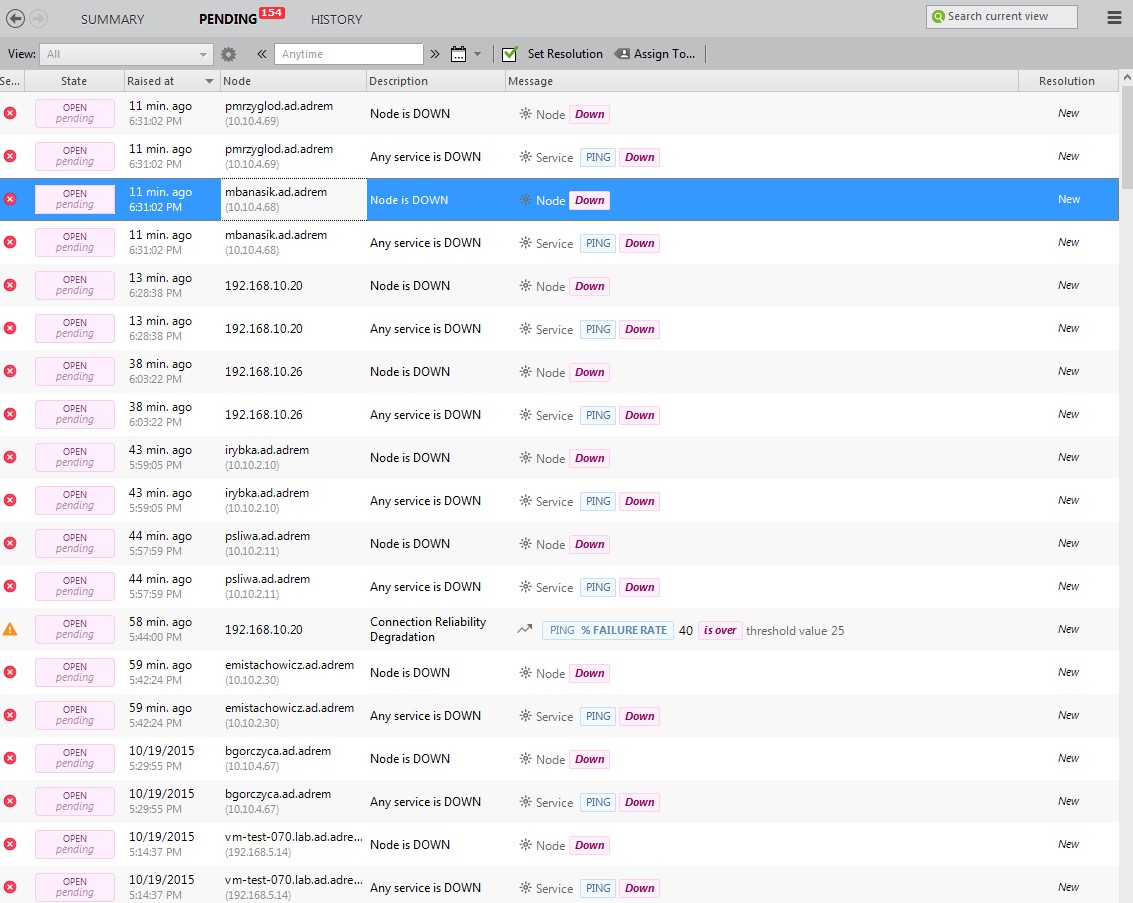Screen dimensions: 1133x903
Task: Switch to the SUMMARY tab
Action: click(112, 19)
